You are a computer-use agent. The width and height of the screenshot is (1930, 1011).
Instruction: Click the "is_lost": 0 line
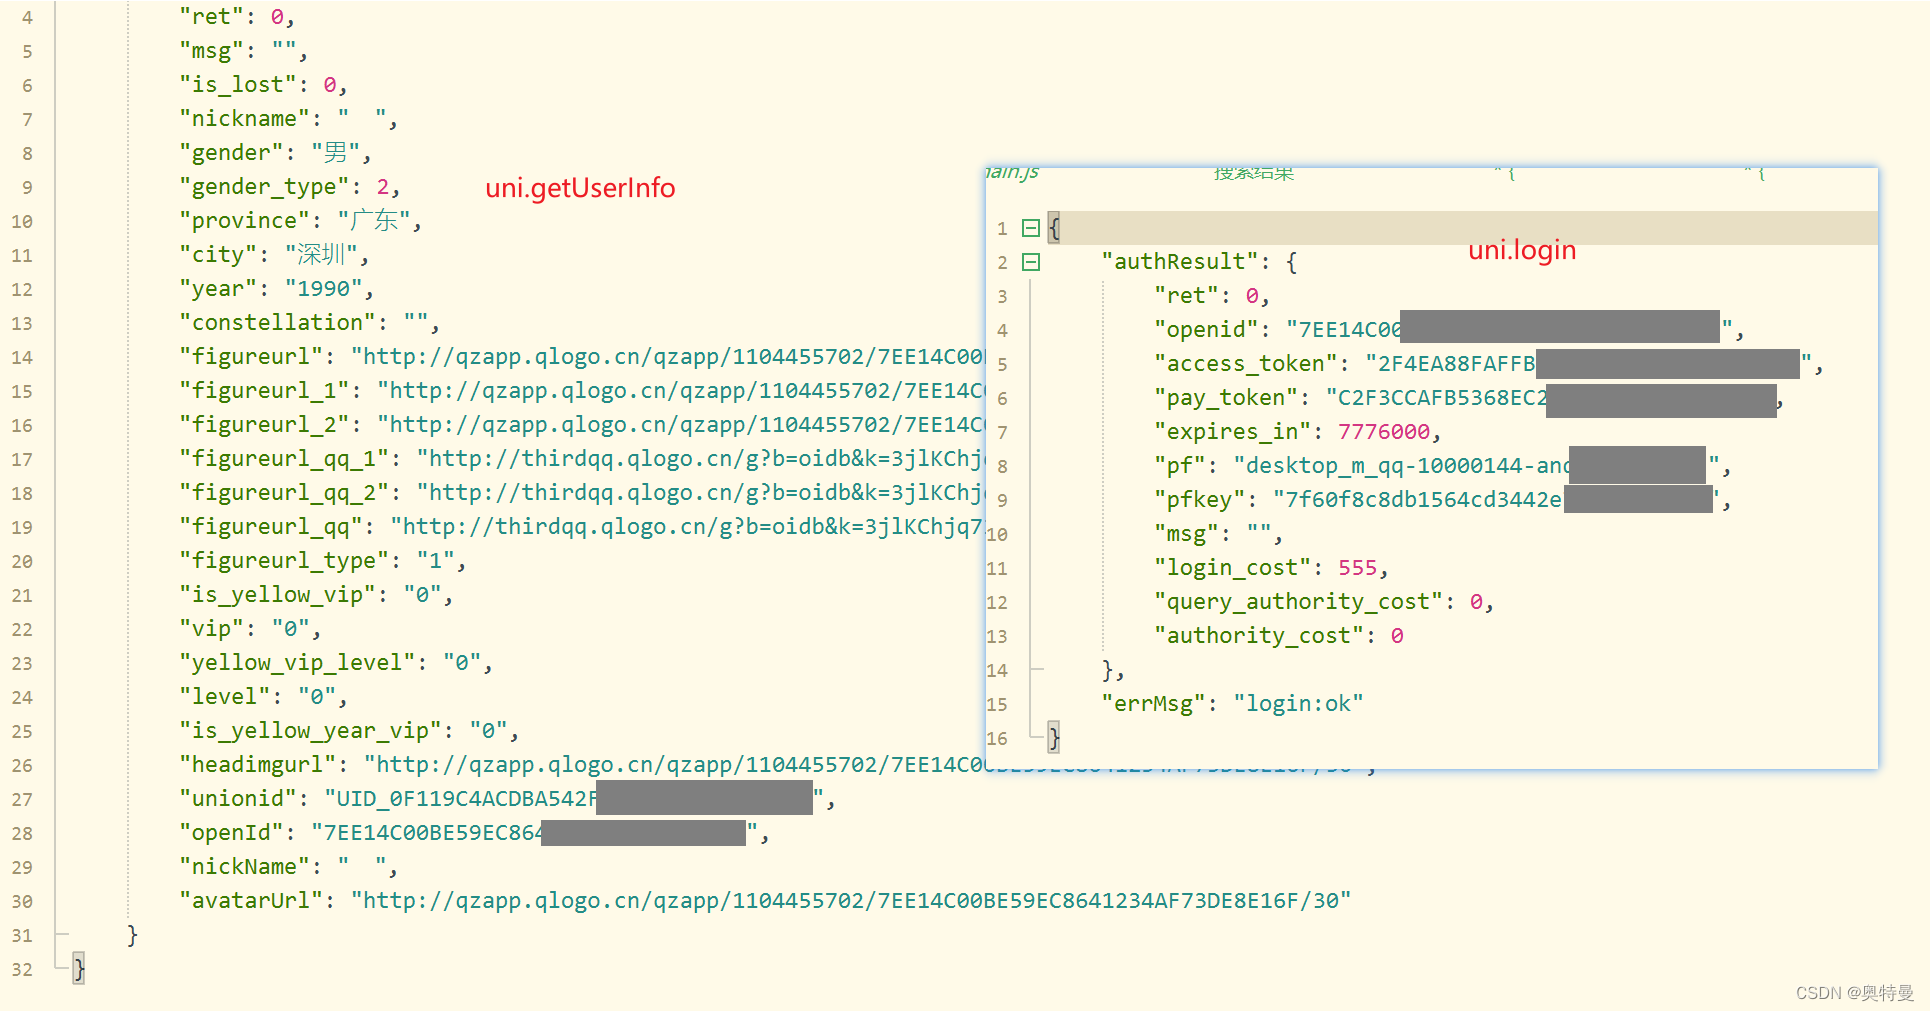pos(263,85)
